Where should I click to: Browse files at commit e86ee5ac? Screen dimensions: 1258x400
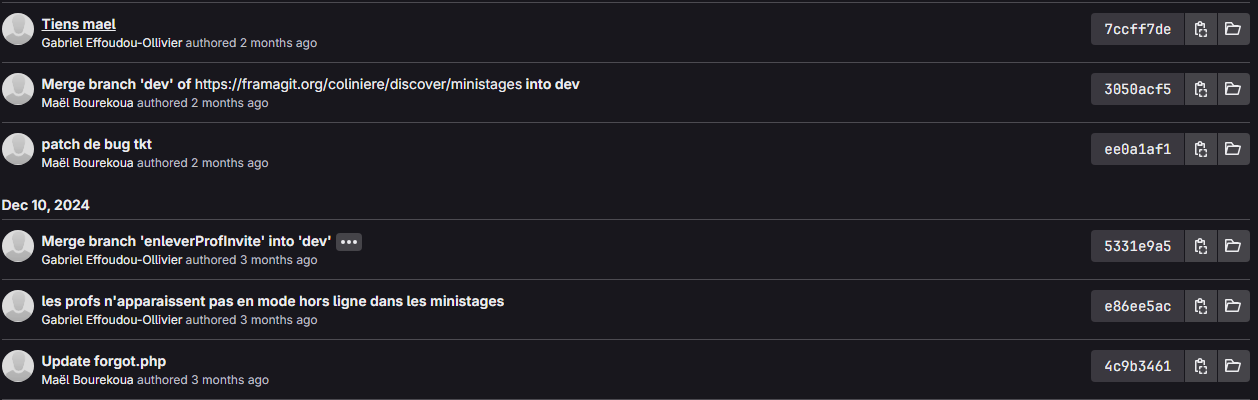1232,305
